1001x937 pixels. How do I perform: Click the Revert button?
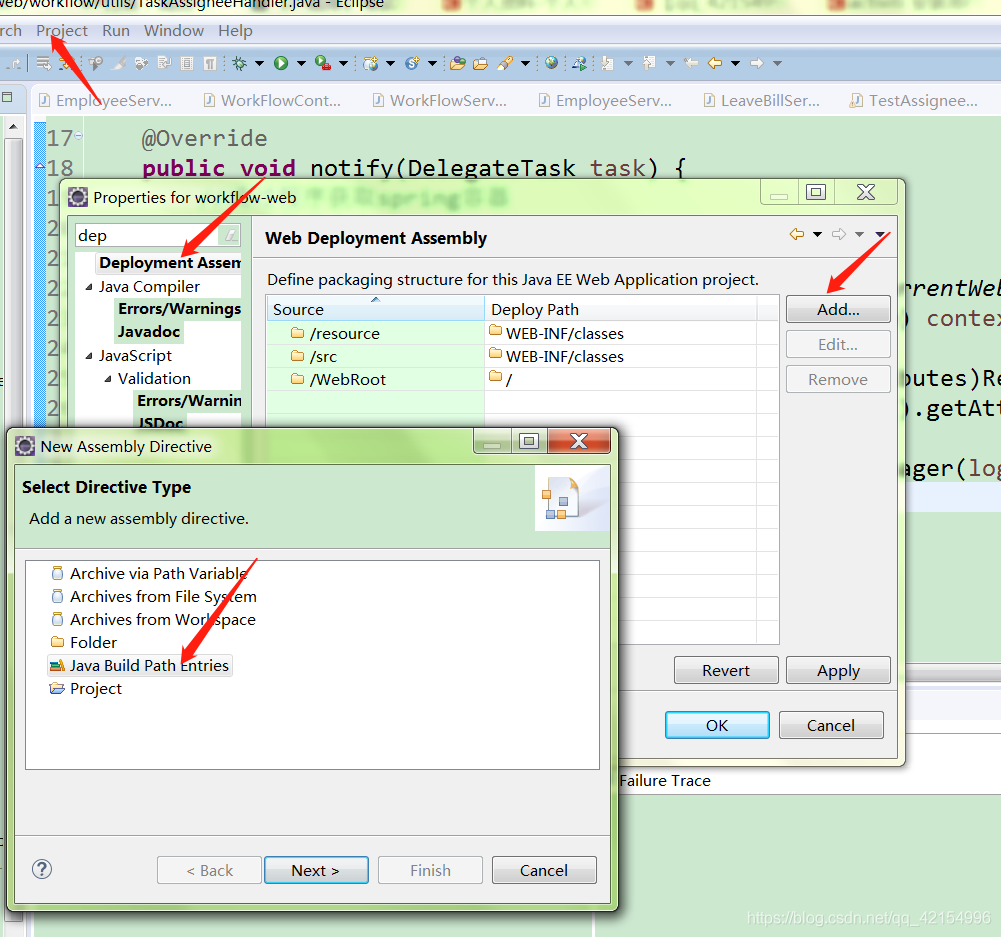pos(726,670)
